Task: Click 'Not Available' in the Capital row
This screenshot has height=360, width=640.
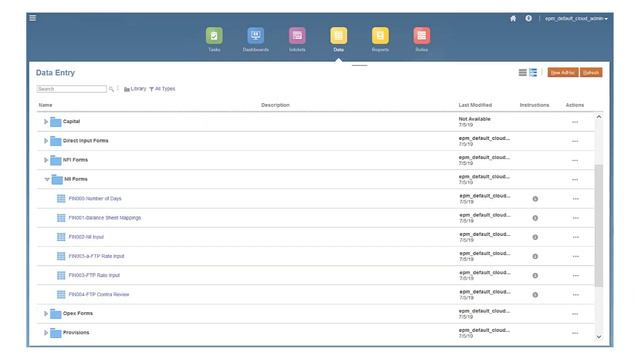Action: pyautogui.click(x=474, y=119)
